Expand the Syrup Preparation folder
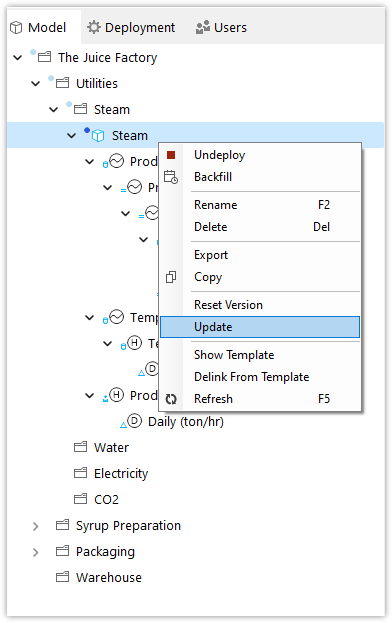The width and height of the screenshot is (392, 623). tap(36, 526)
